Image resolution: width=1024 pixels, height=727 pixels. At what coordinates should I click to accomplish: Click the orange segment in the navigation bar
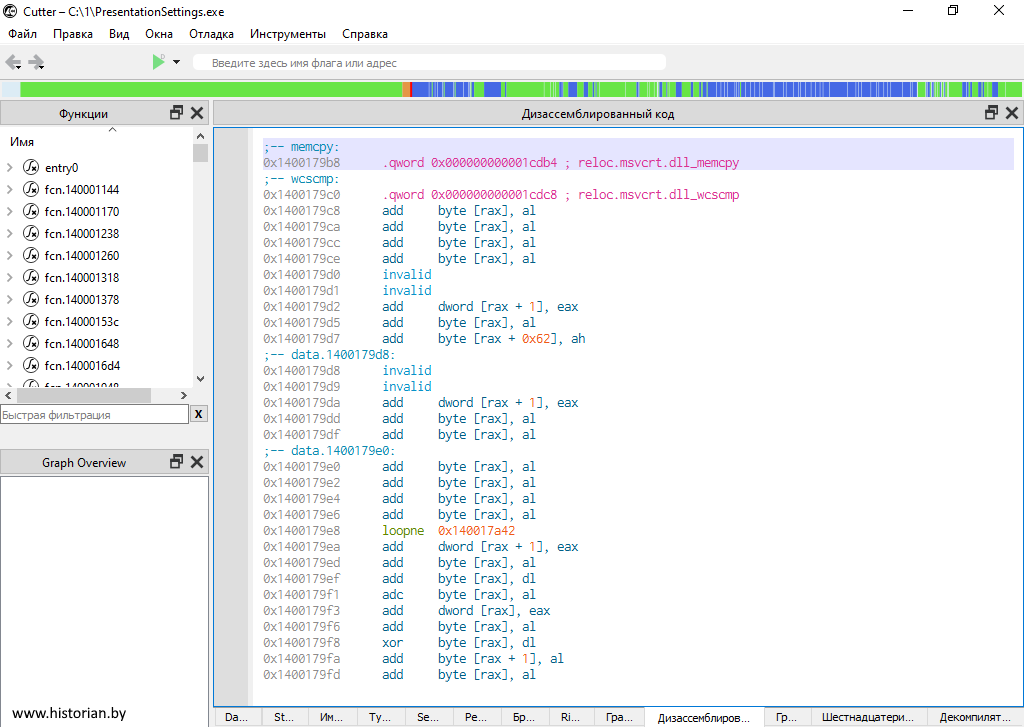click(x=407, y=89)
